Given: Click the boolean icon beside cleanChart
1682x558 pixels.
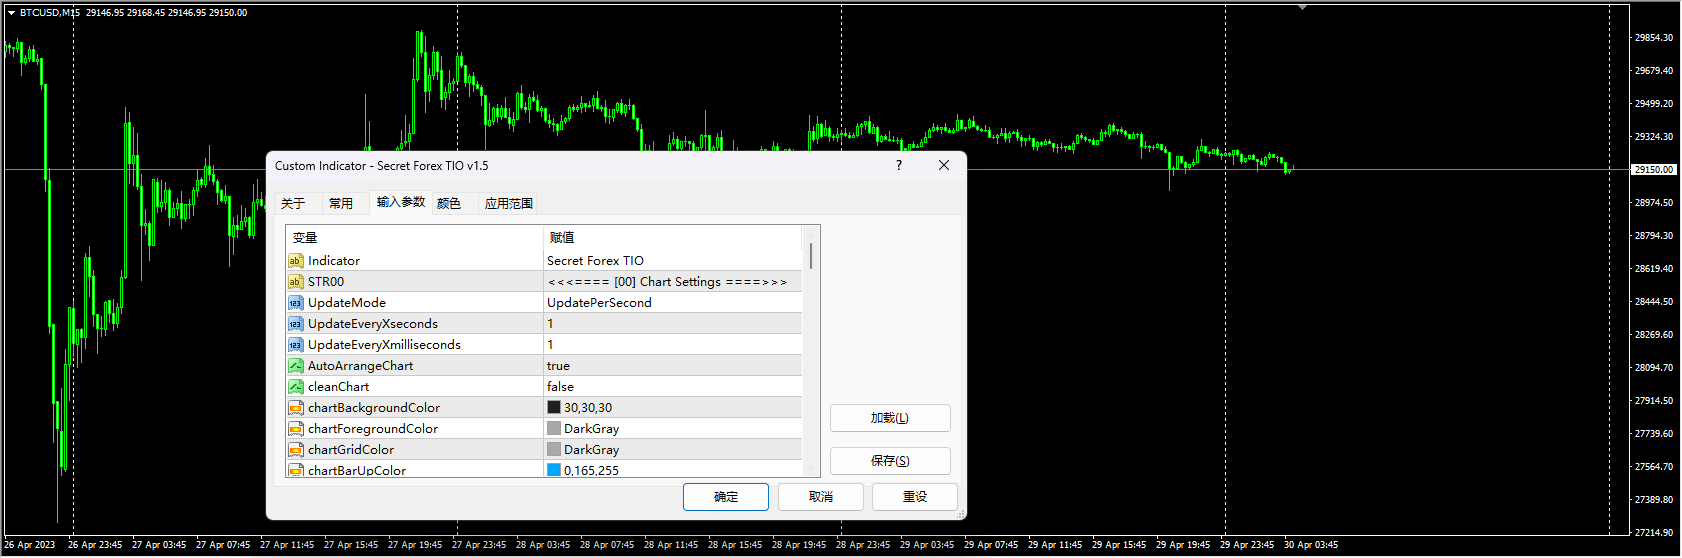Looking at the screenshot, I should 295,387.
